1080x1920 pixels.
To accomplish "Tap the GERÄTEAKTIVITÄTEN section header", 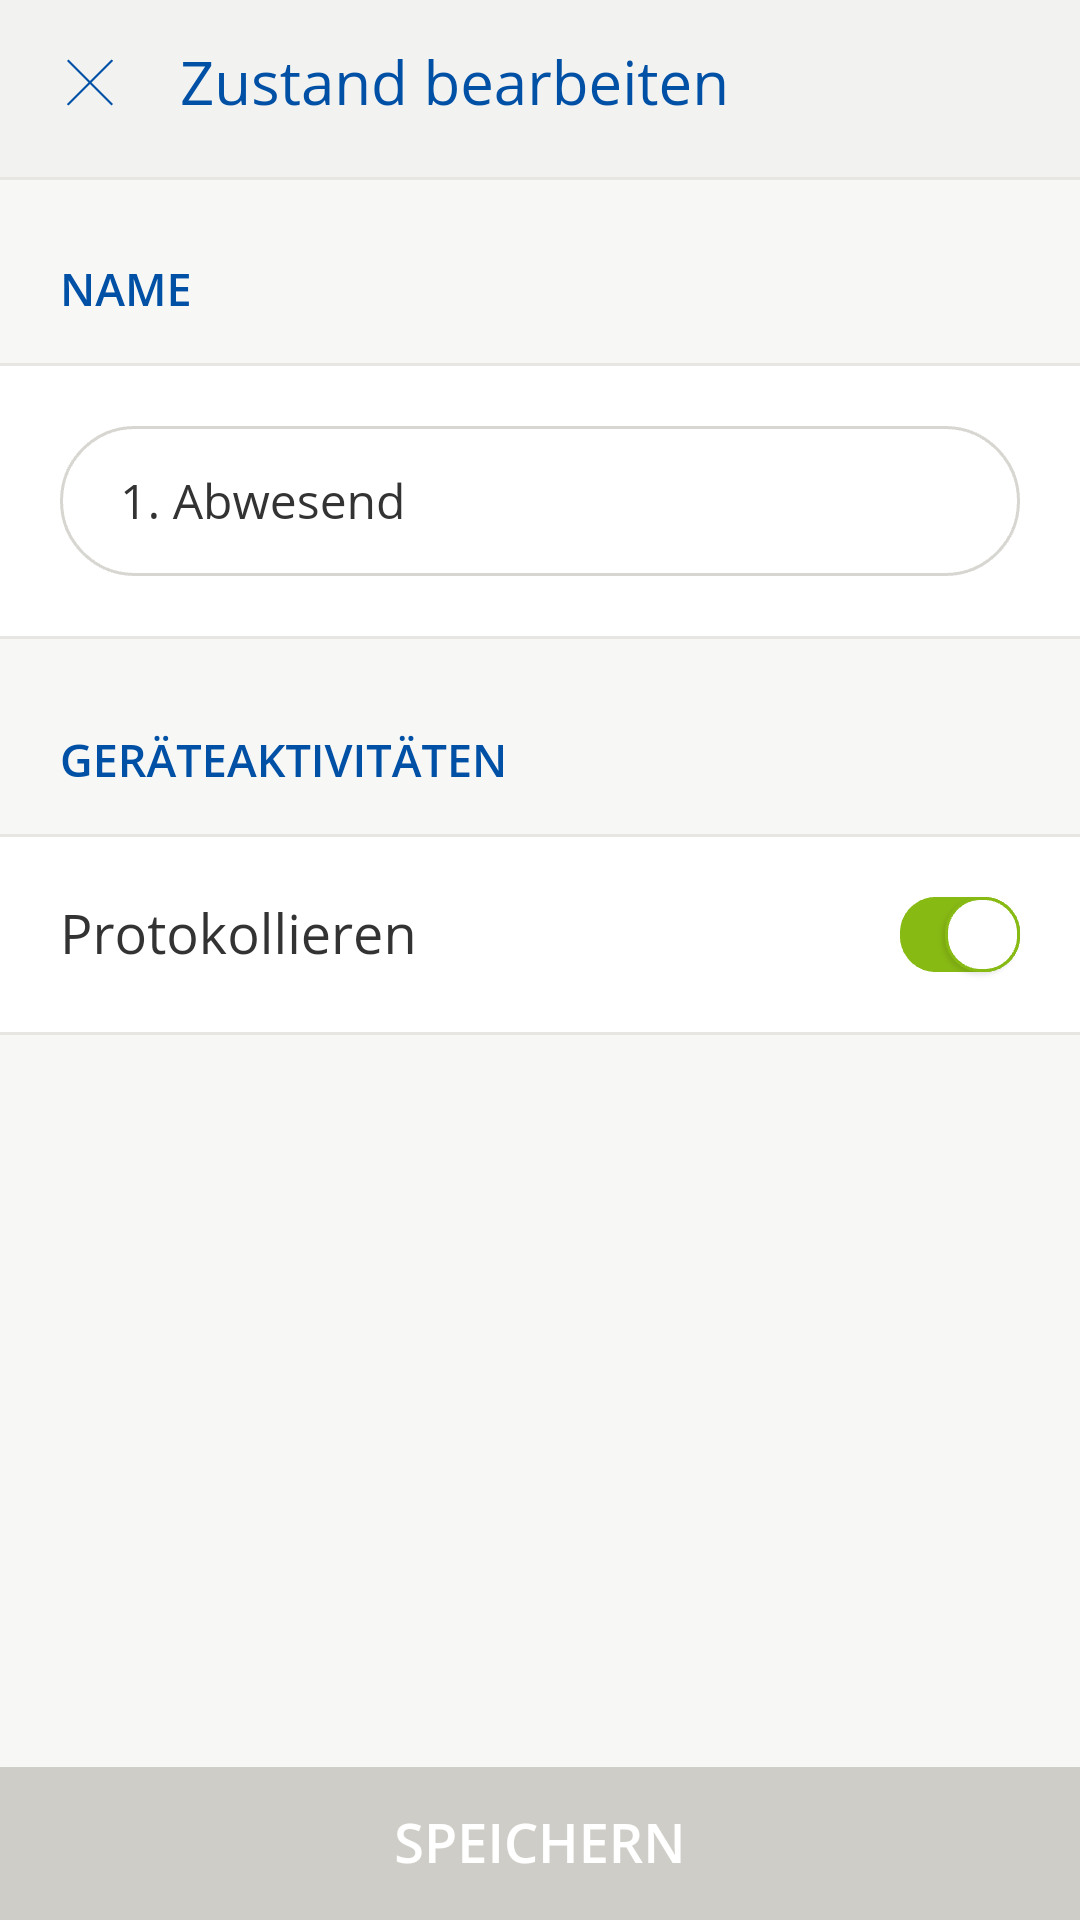I will [283, 761].
